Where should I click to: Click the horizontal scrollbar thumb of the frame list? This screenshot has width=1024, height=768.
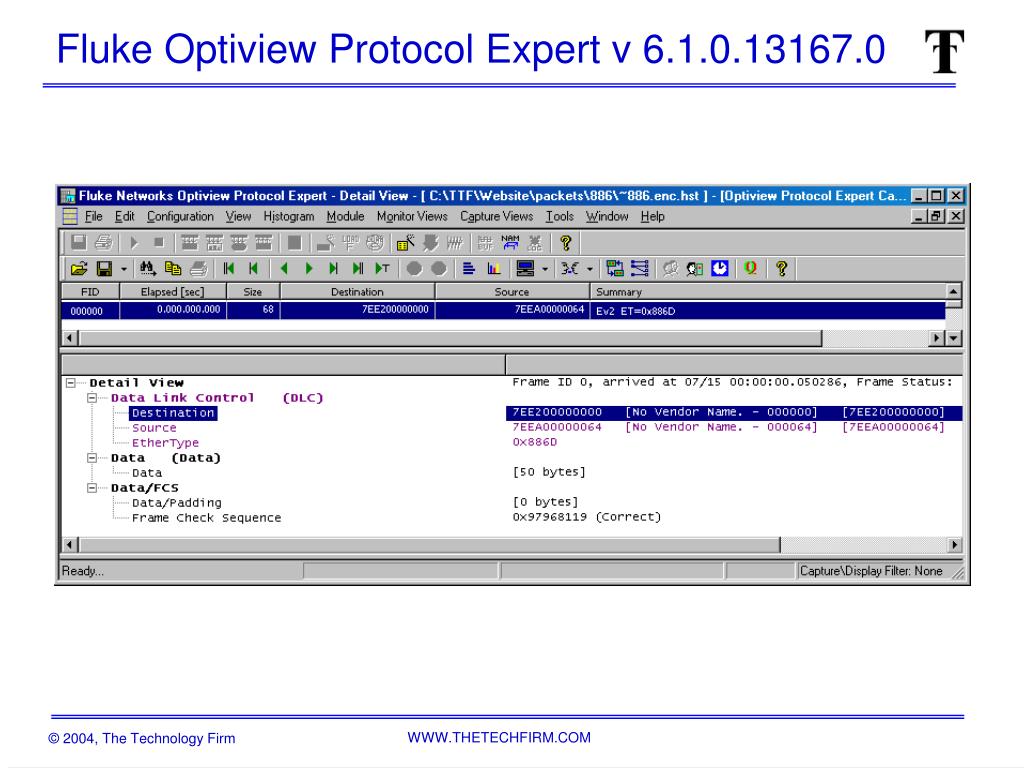click(451, 338)
